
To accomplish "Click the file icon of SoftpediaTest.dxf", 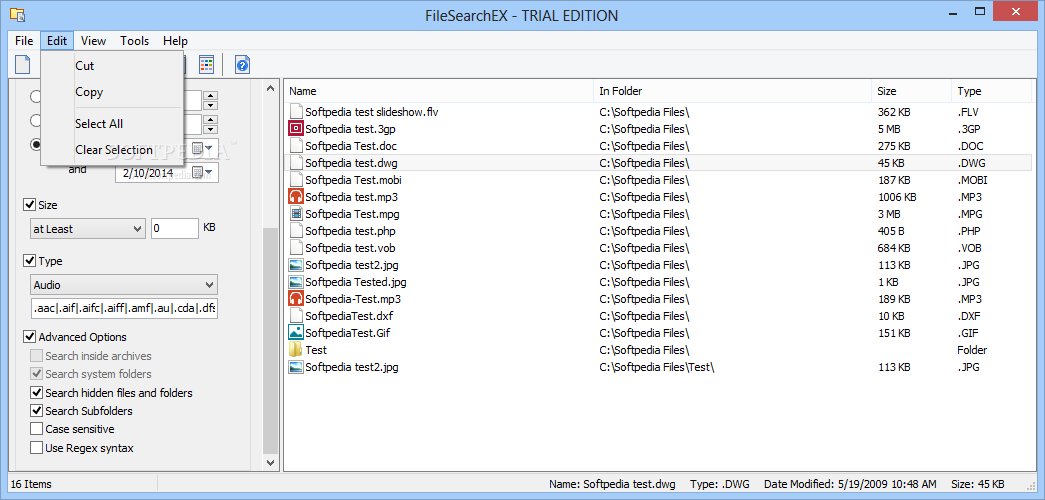I will tap(296, 316).
